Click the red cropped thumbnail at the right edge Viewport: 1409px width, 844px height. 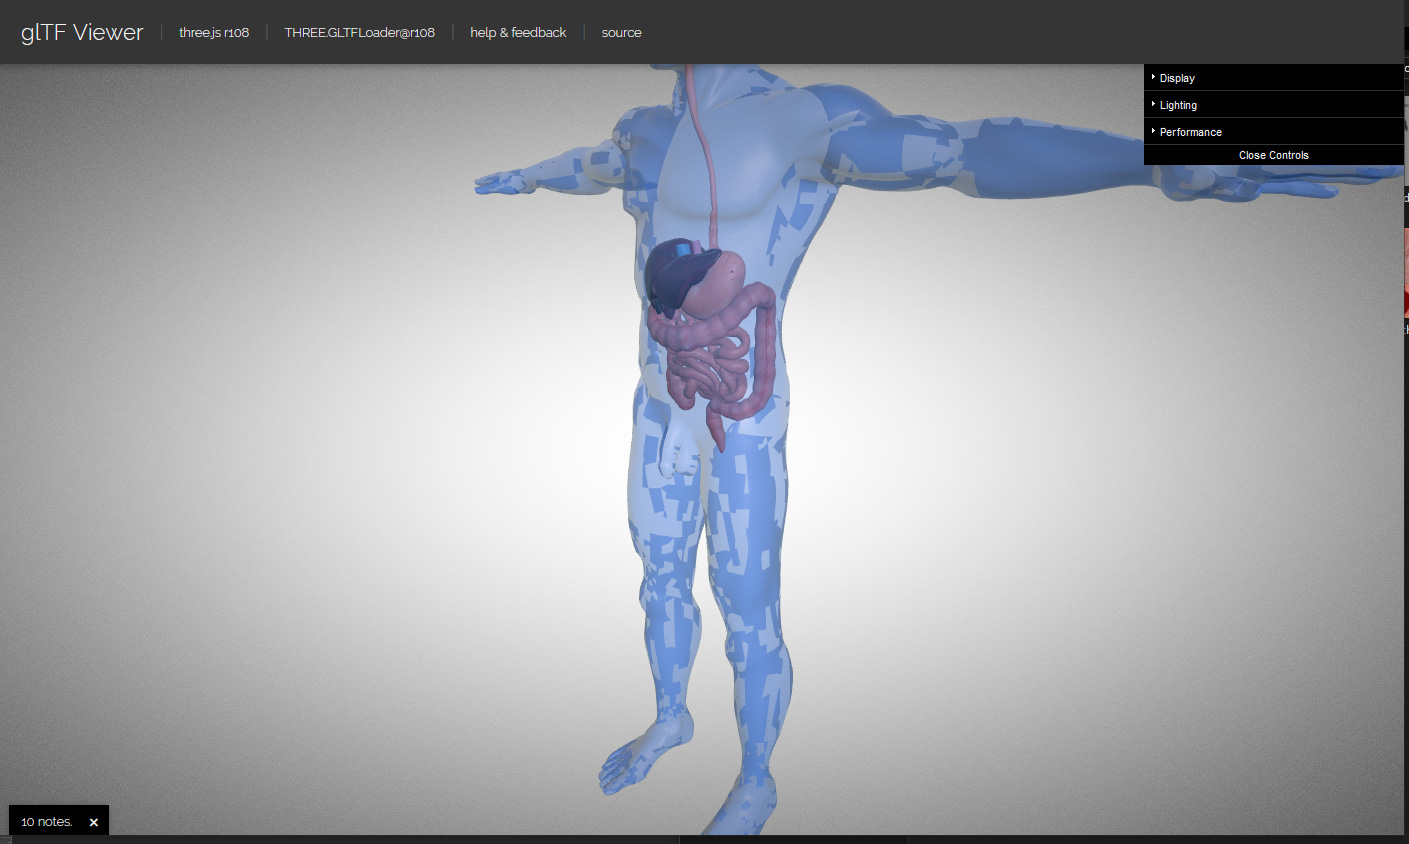(1405, 272)
